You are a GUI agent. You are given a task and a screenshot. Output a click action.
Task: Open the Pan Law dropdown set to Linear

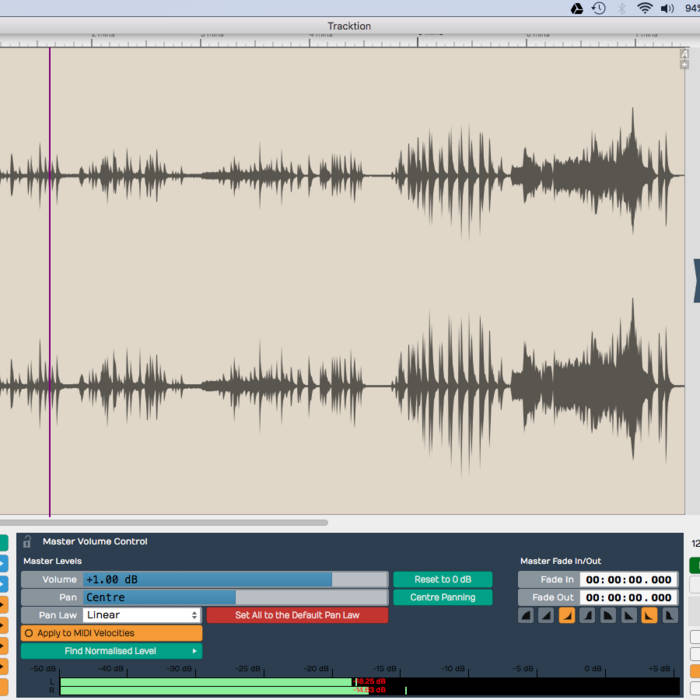pyautogui.click(x=141, y=615)
